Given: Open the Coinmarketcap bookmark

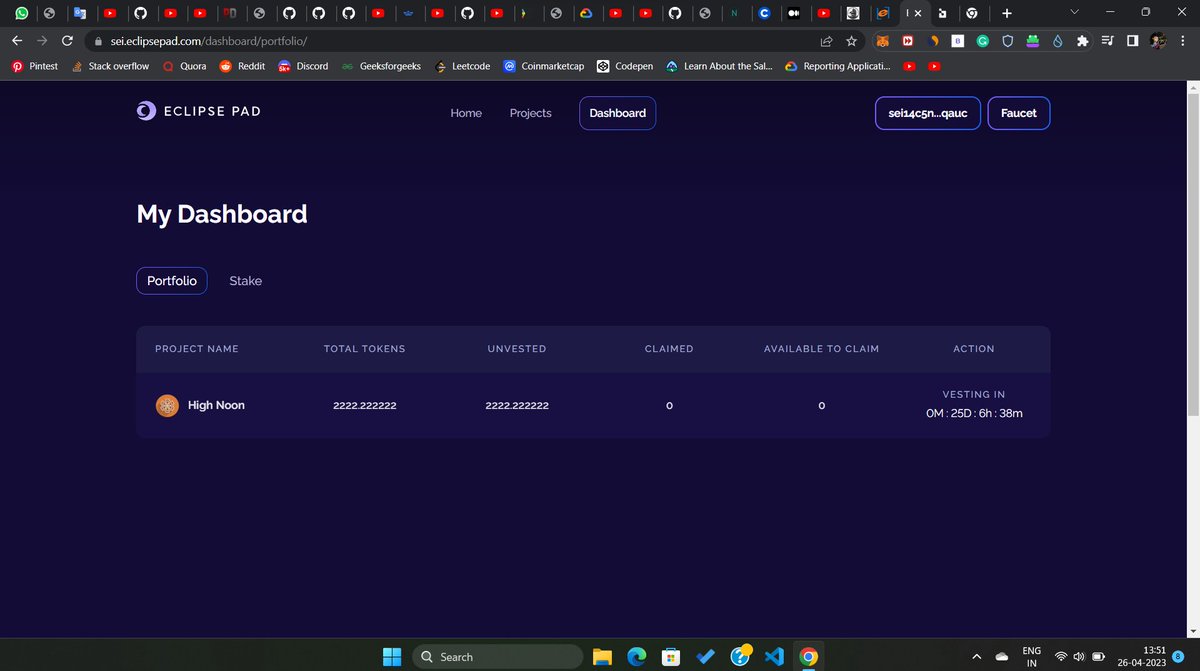Looking at the screenshot, I should tap(543, 66).
